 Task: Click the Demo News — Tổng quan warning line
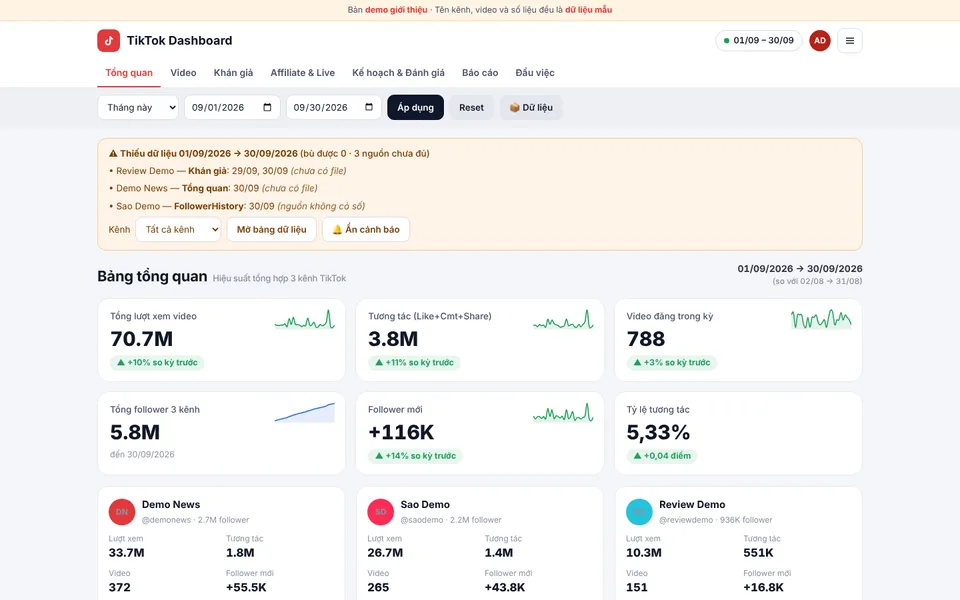213,188
